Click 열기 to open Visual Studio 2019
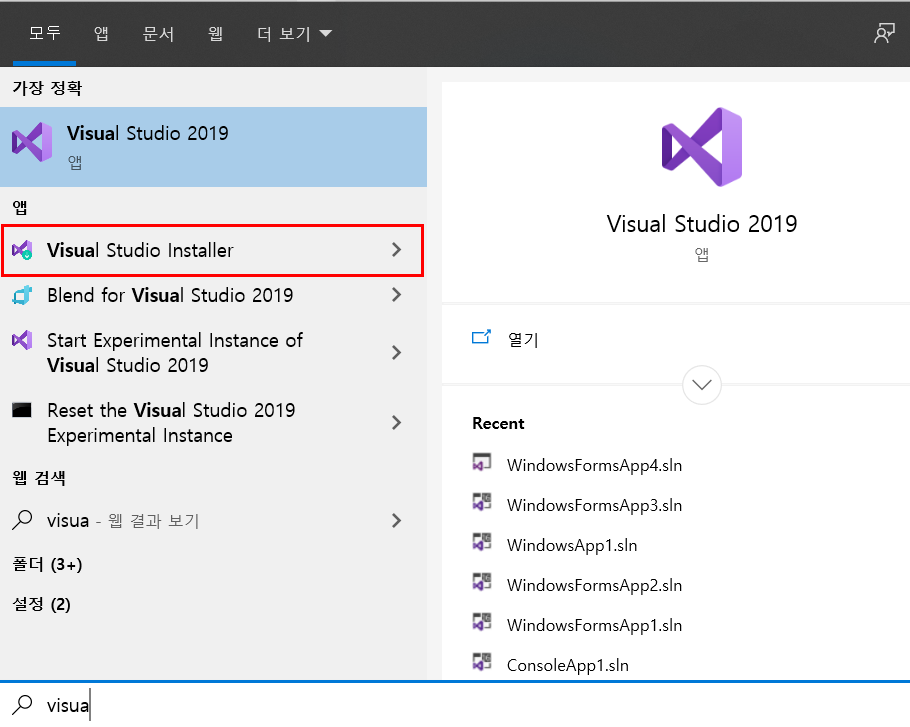The width and height of the screenshot is (910, 727). point(523,339)
